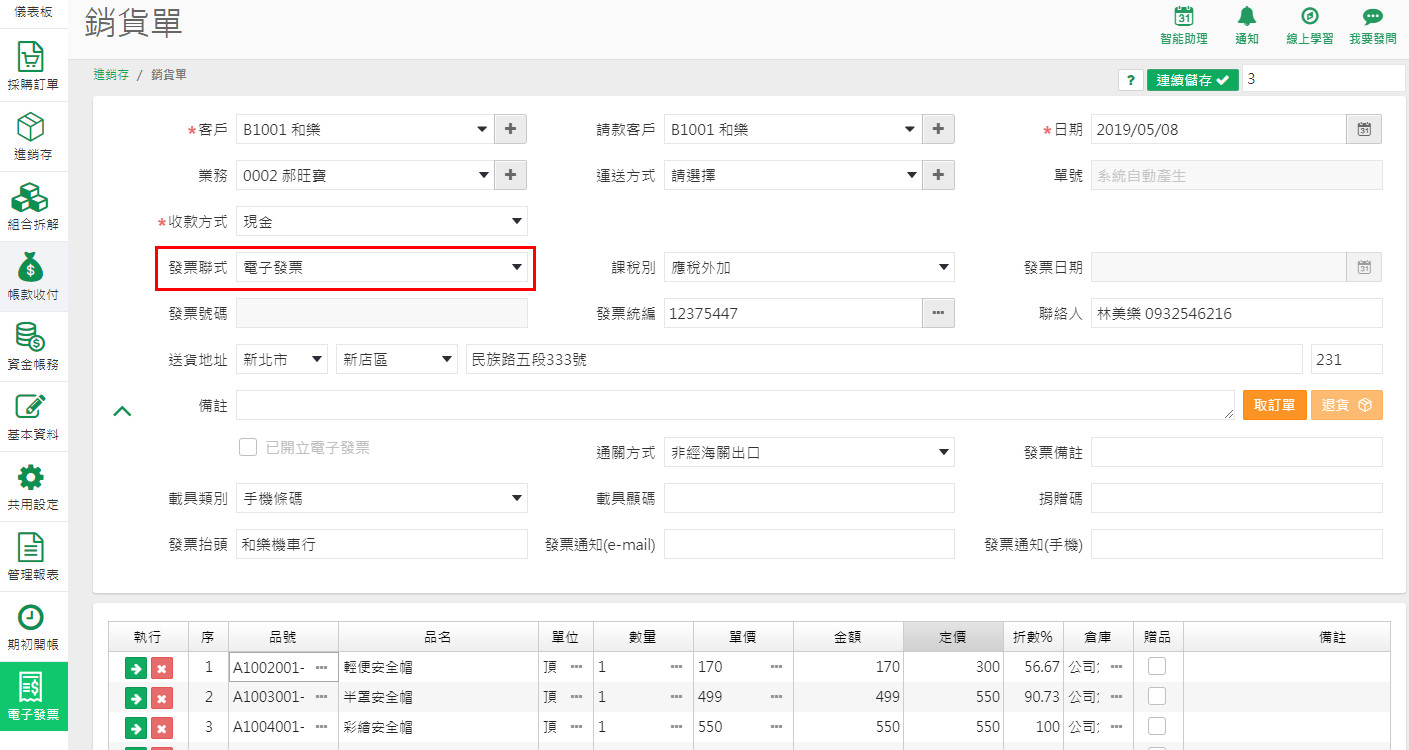Check 贈品 box for 輕便安全帽 row
1409x750 pixels.
click(1157, 666)
